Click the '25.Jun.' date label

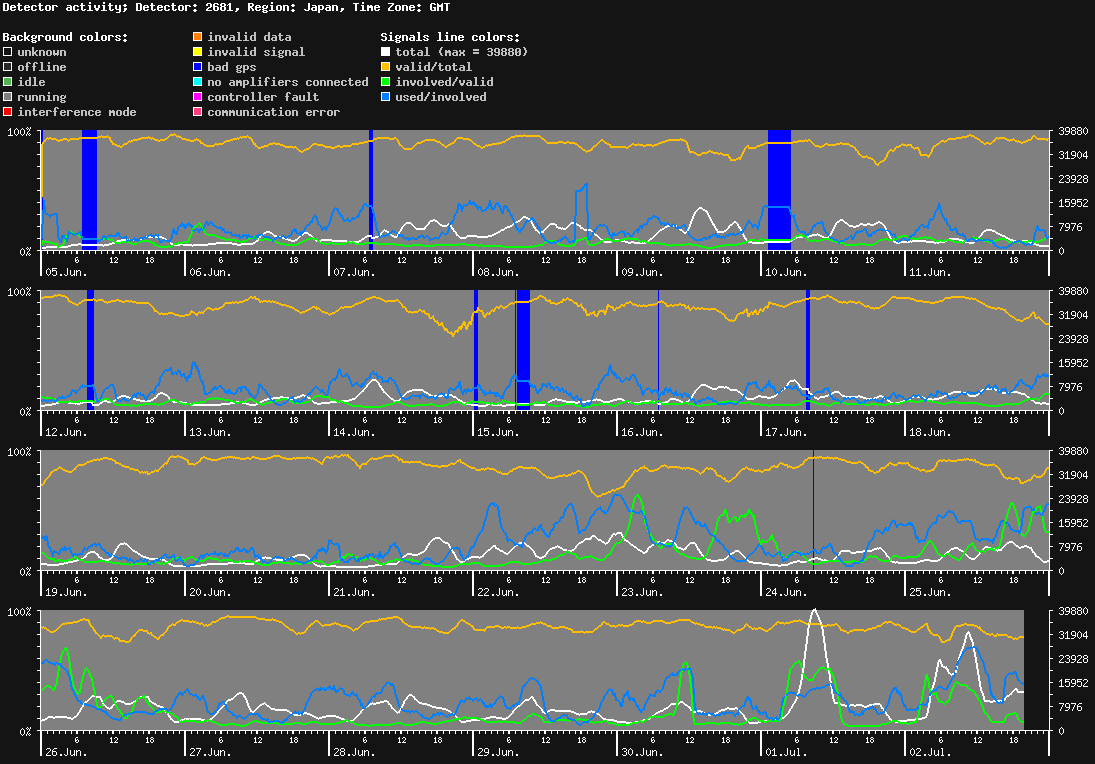click(x=929, y=592)
